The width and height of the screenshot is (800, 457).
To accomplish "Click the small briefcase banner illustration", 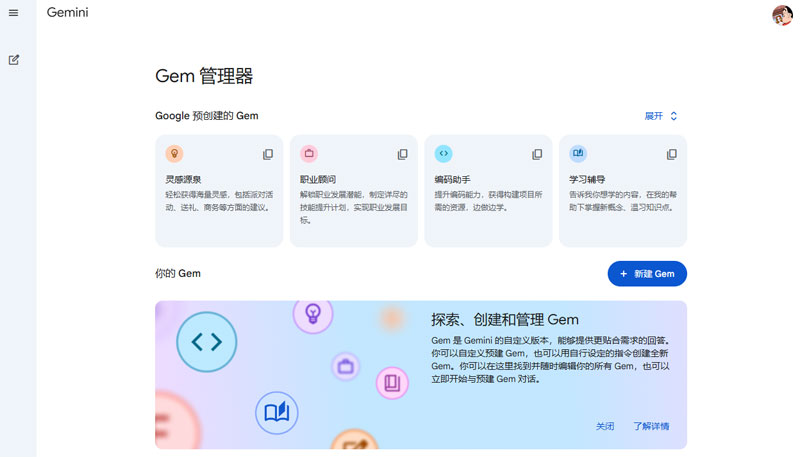I will point(345,366).
